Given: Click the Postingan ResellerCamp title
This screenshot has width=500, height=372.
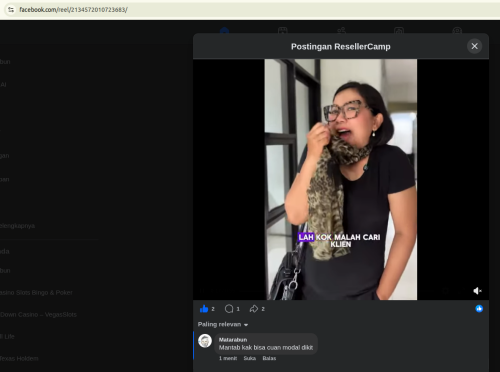Looking at the screenshot, I should click(x=341, y=47).
